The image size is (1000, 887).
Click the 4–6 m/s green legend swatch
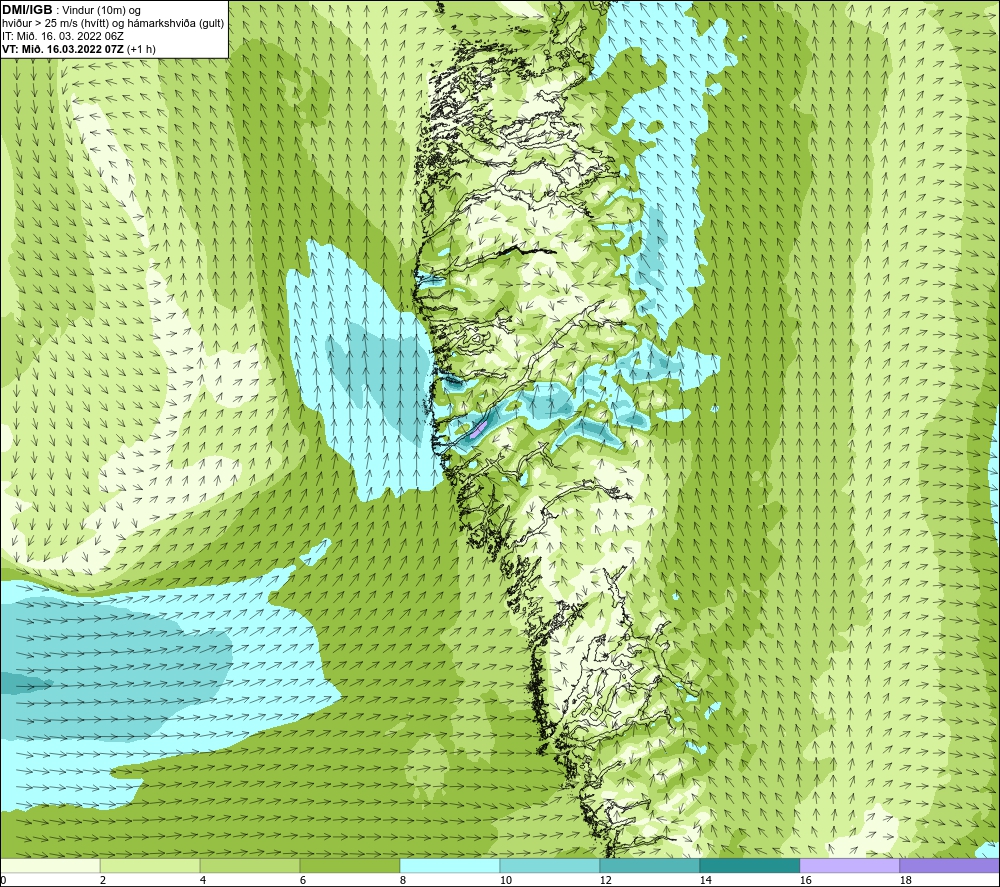coord(250,865)
